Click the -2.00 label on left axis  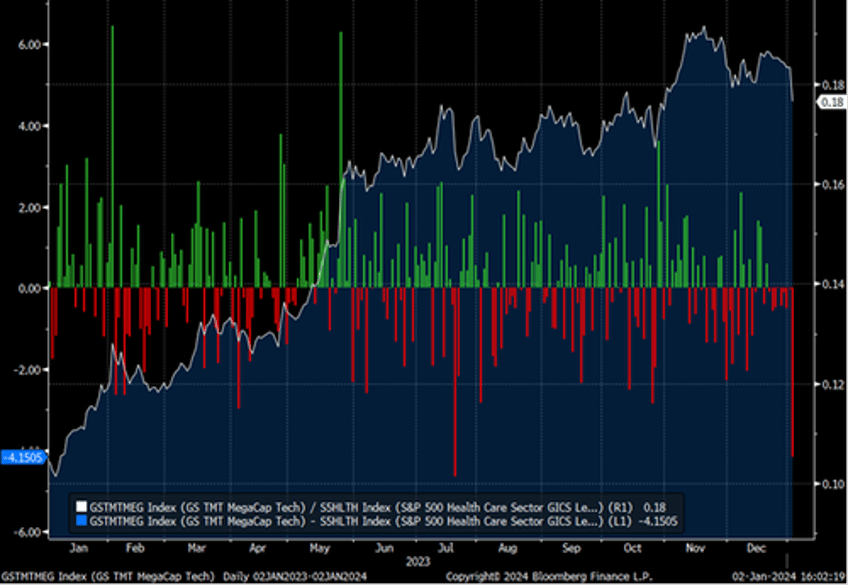pyautogui.click(x=28, y=370)
